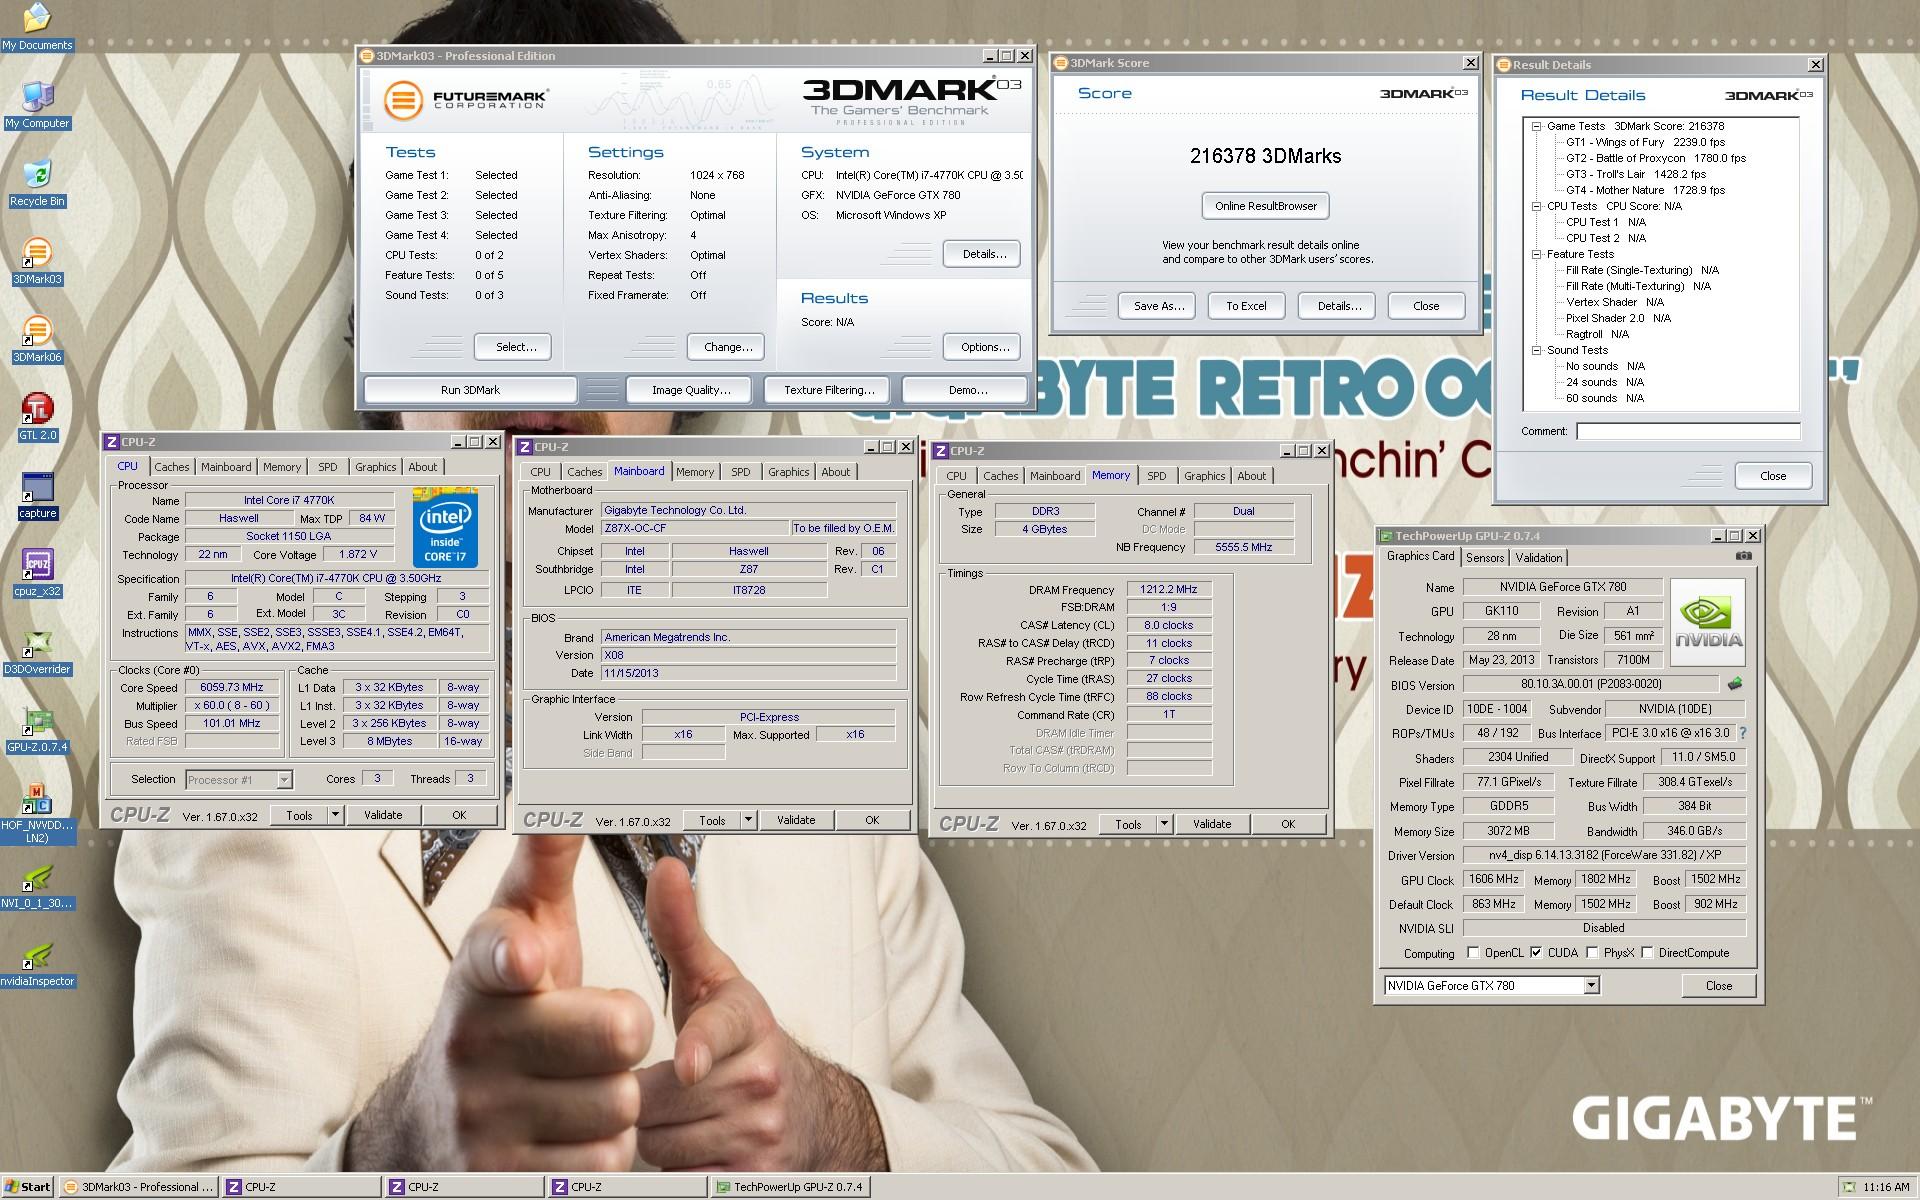This screenshot has height=1200, width=1920.
Task: Select GT1 - Wings of Fury result
Action: tap(1646, 142)
